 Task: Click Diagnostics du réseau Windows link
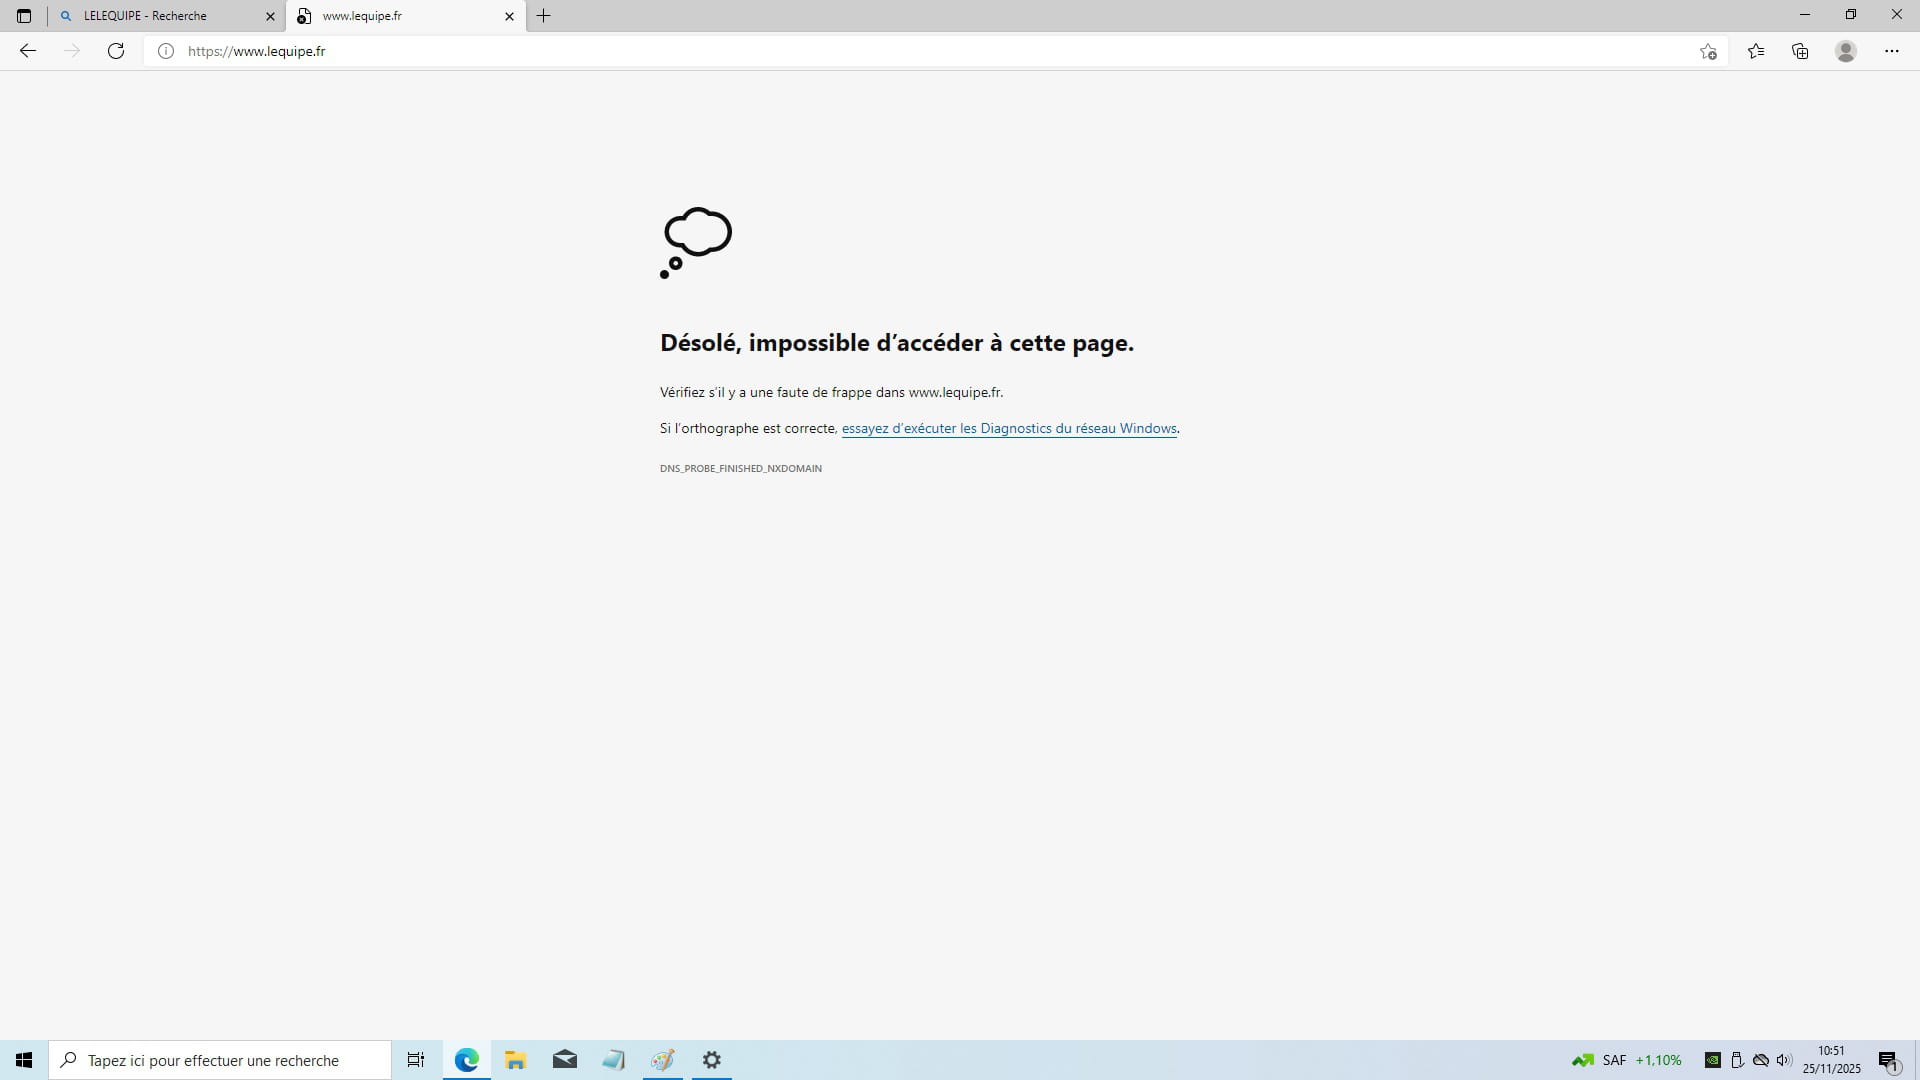pyautogui.click(x=1008, y=428)
